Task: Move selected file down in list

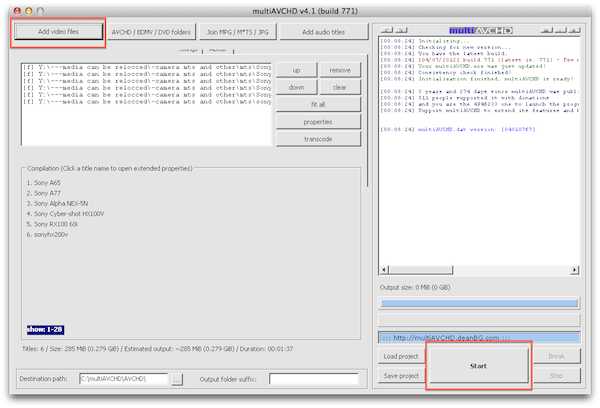Action: [x=296, y=87]
